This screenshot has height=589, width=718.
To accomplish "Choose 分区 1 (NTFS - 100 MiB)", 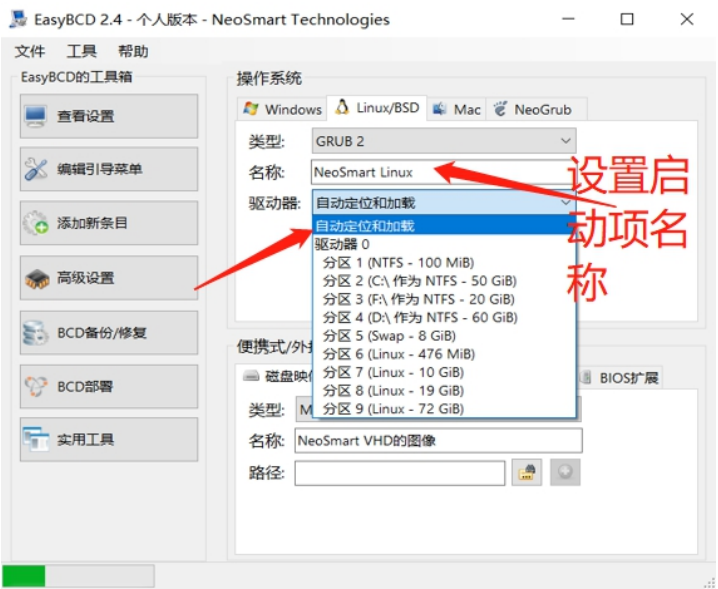I will click(444, 262).
